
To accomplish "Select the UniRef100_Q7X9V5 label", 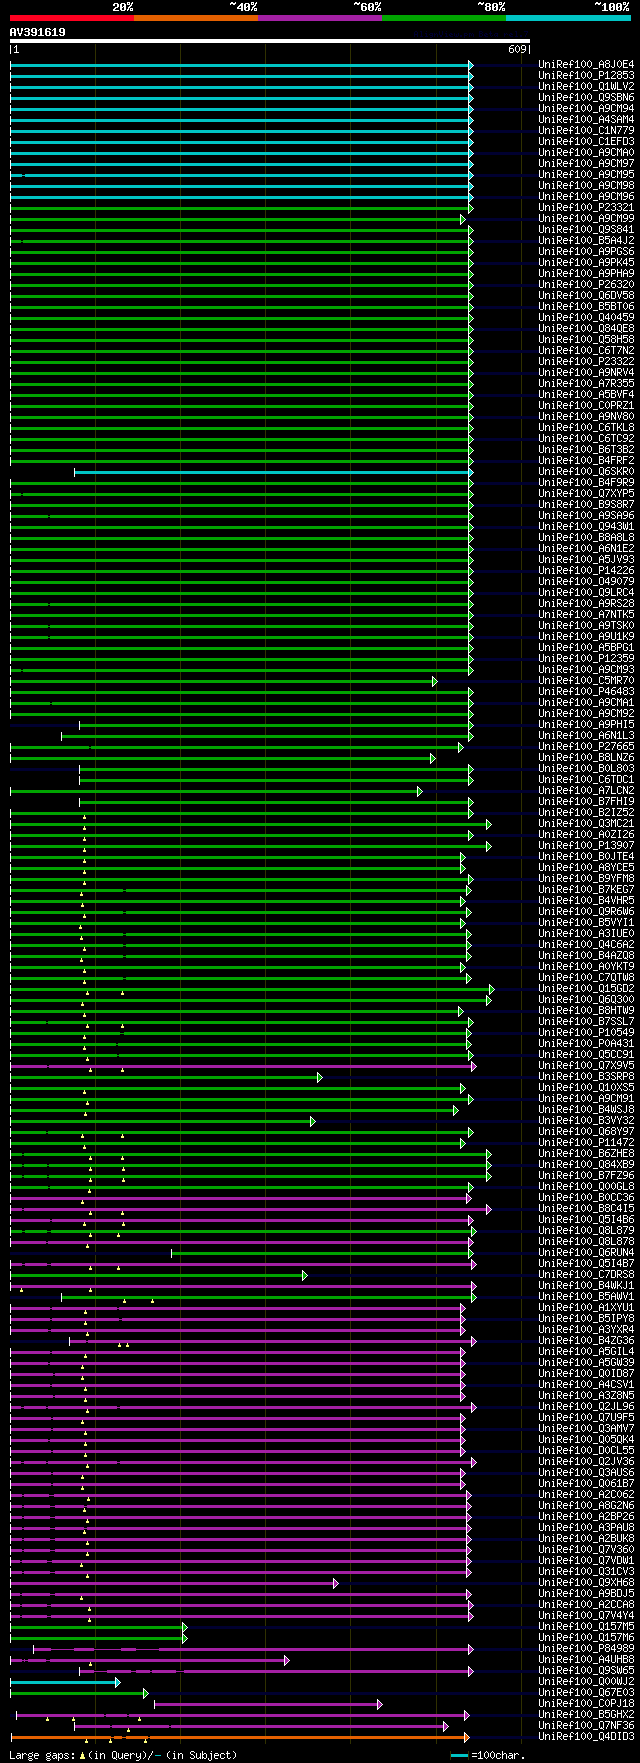I will 586,1065.
